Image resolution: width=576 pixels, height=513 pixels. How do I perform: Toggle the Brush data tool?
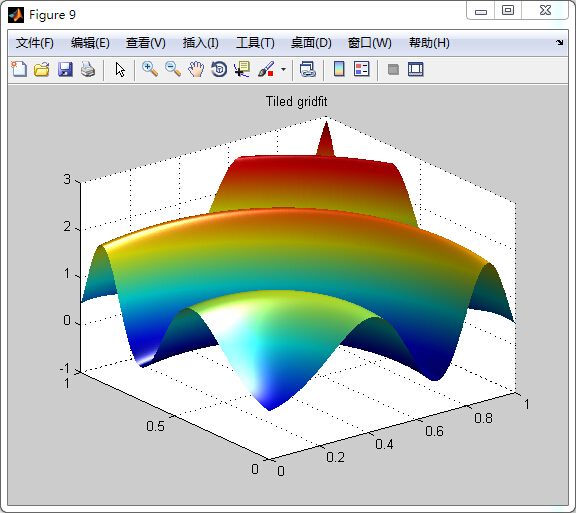(266, 69)
